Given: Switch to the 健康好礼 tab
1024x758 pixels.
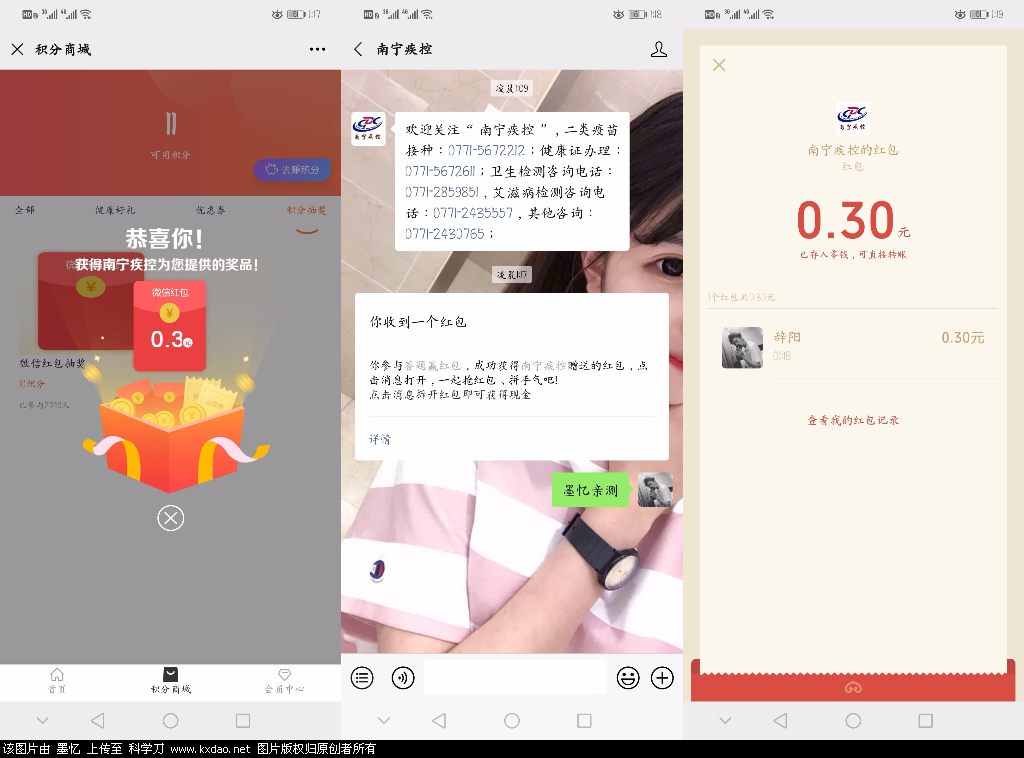Looking at the screenshot, I should tap(115, 210).
